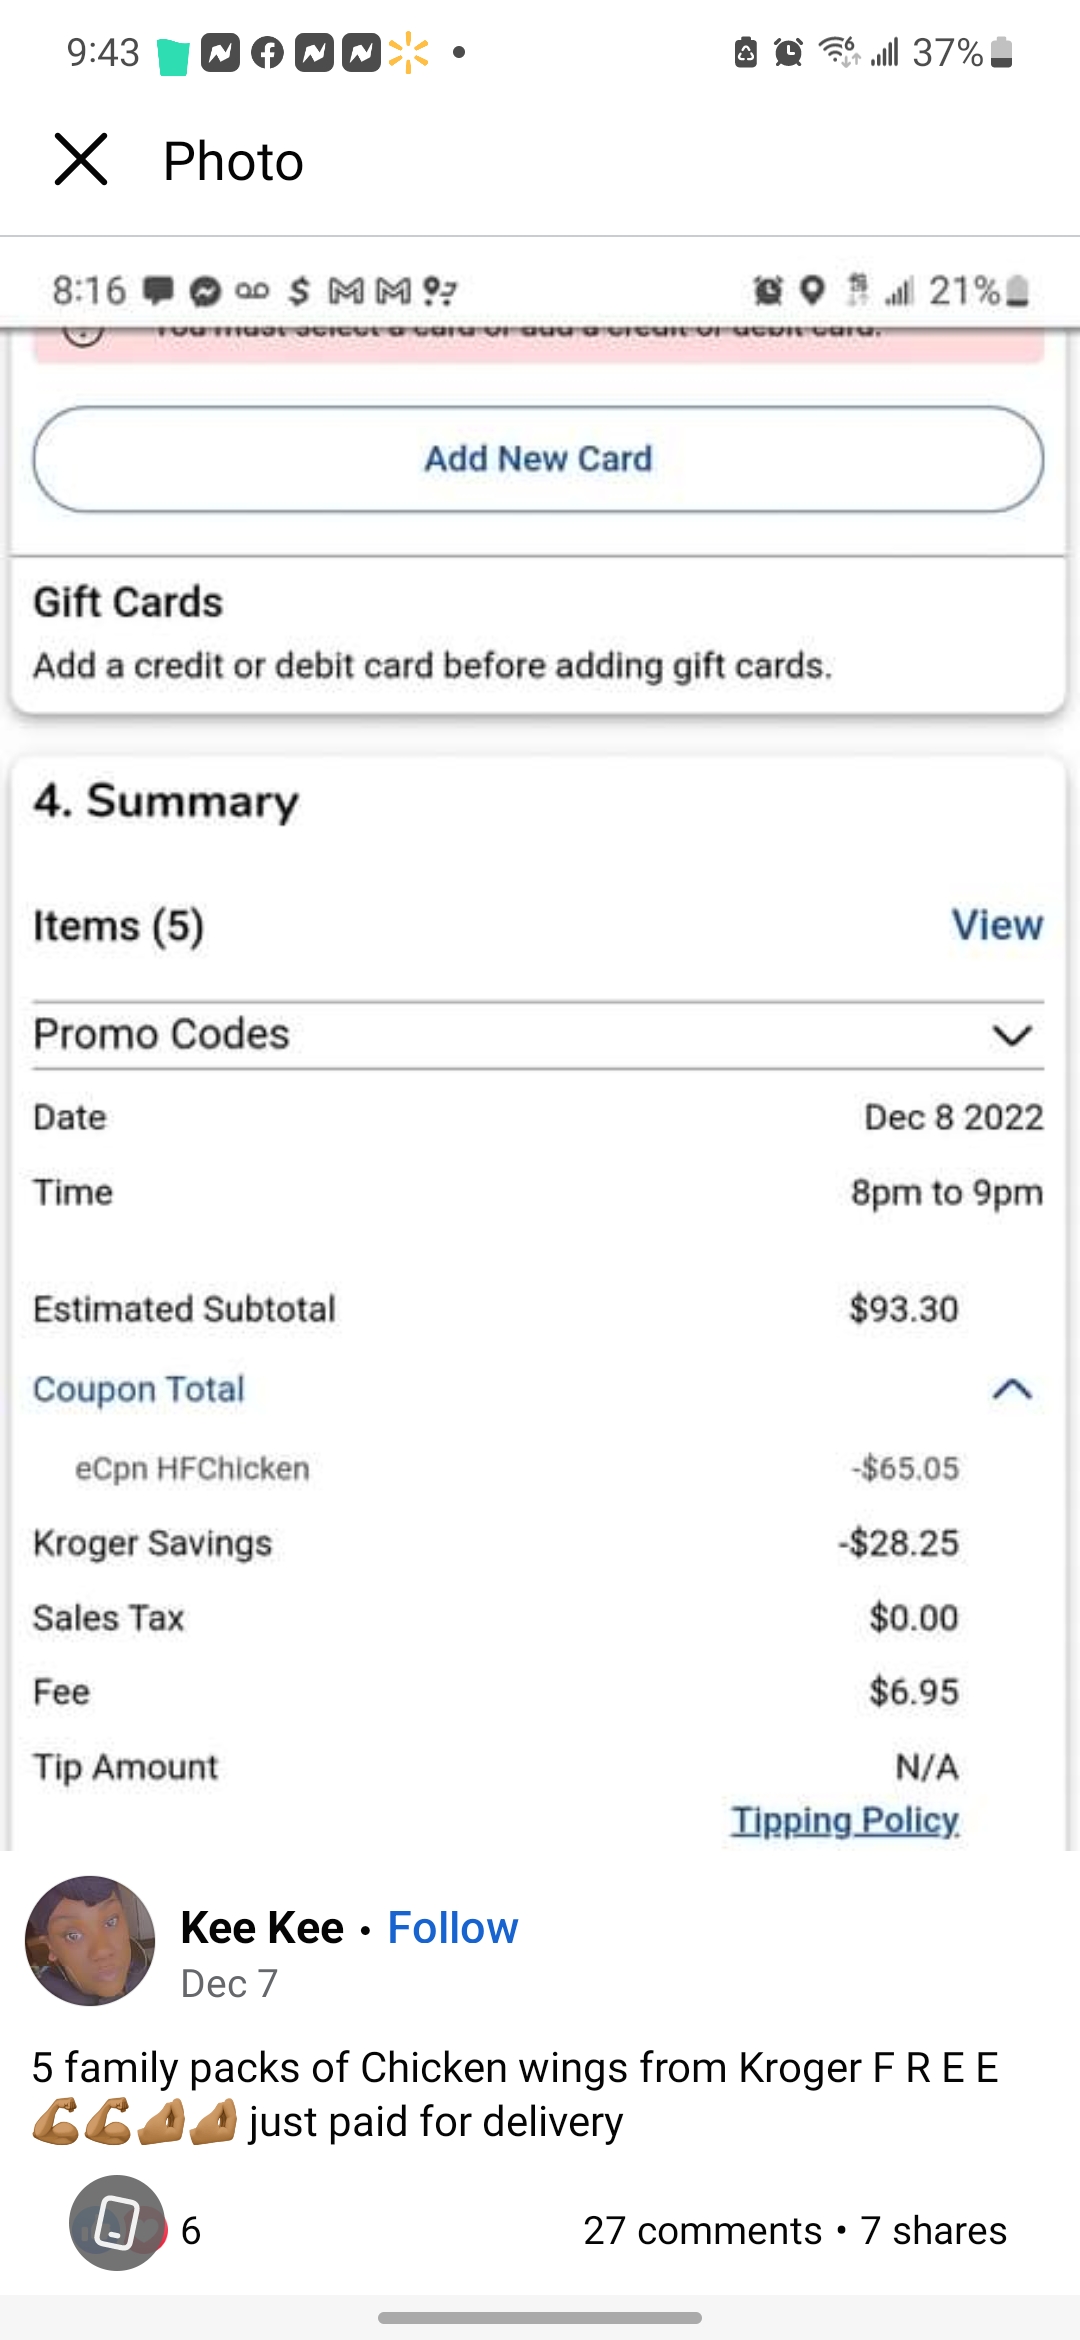Image resolution: width=1080 pixels, height=2340 pixels.
Task: Tap the Add New Card button
Action: click(538, 459)
